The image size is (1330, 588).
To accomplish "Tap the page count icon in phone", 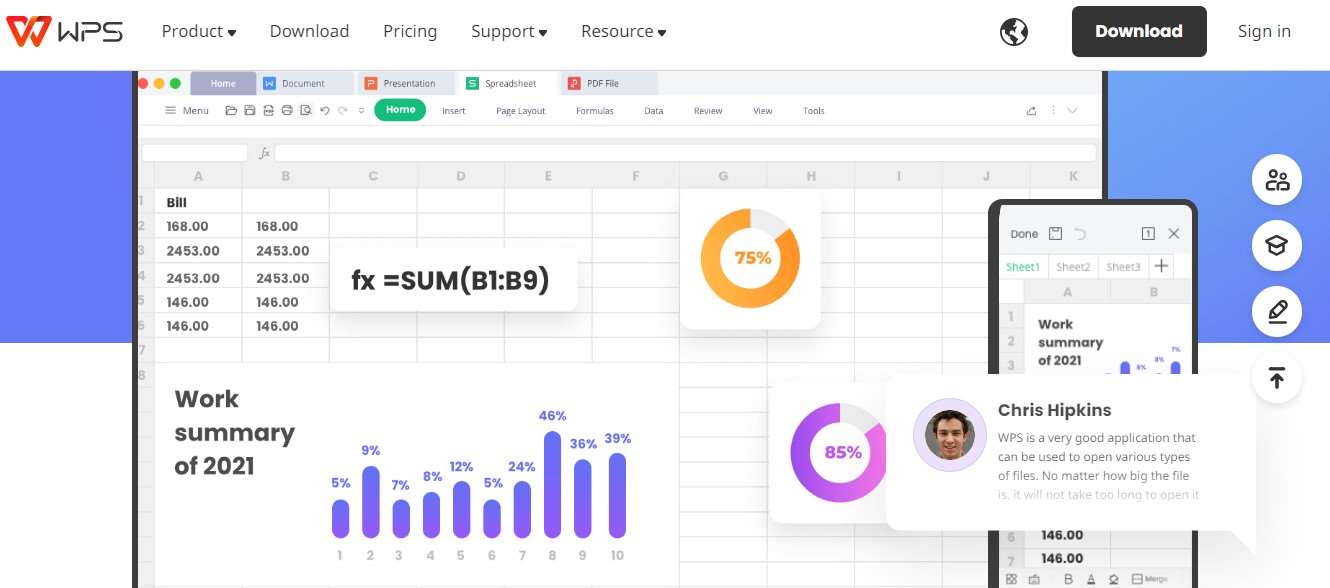I will point(1148,233).
